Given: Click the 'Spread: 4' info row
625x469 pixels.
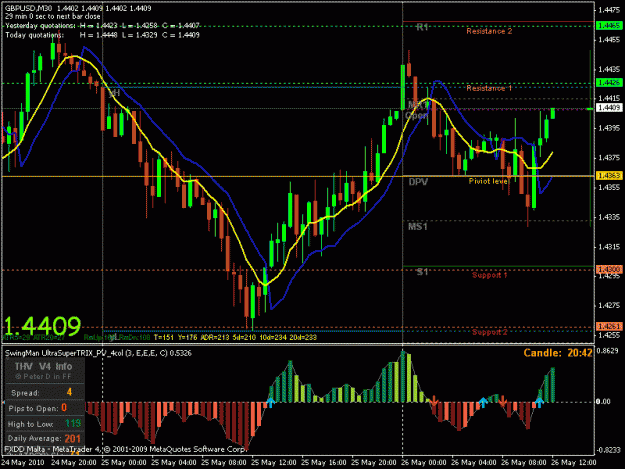Looking at the screenshot, I should (45, 392).
